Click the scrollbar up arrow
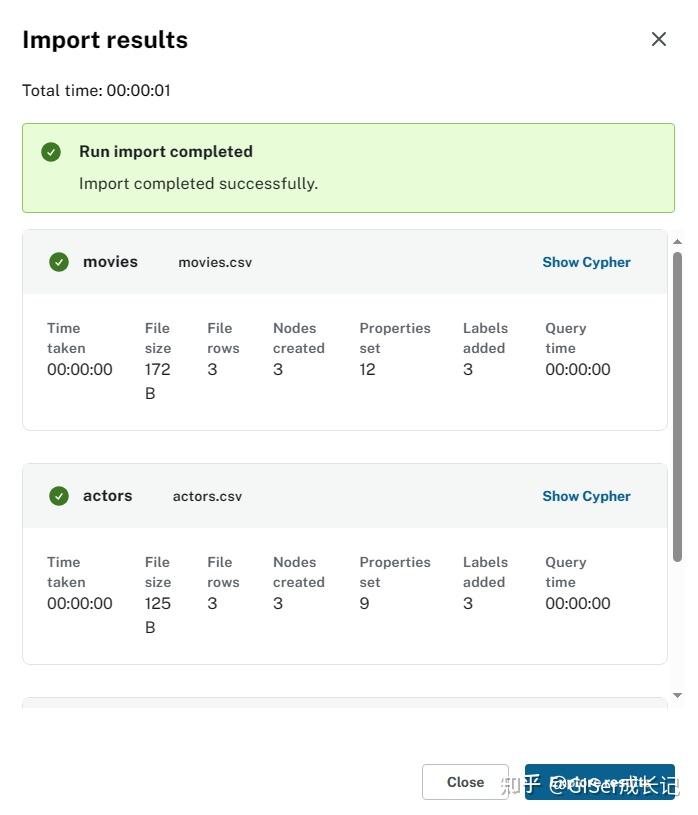698x815 pixels. pyautogui.click(x=678, y=242)
